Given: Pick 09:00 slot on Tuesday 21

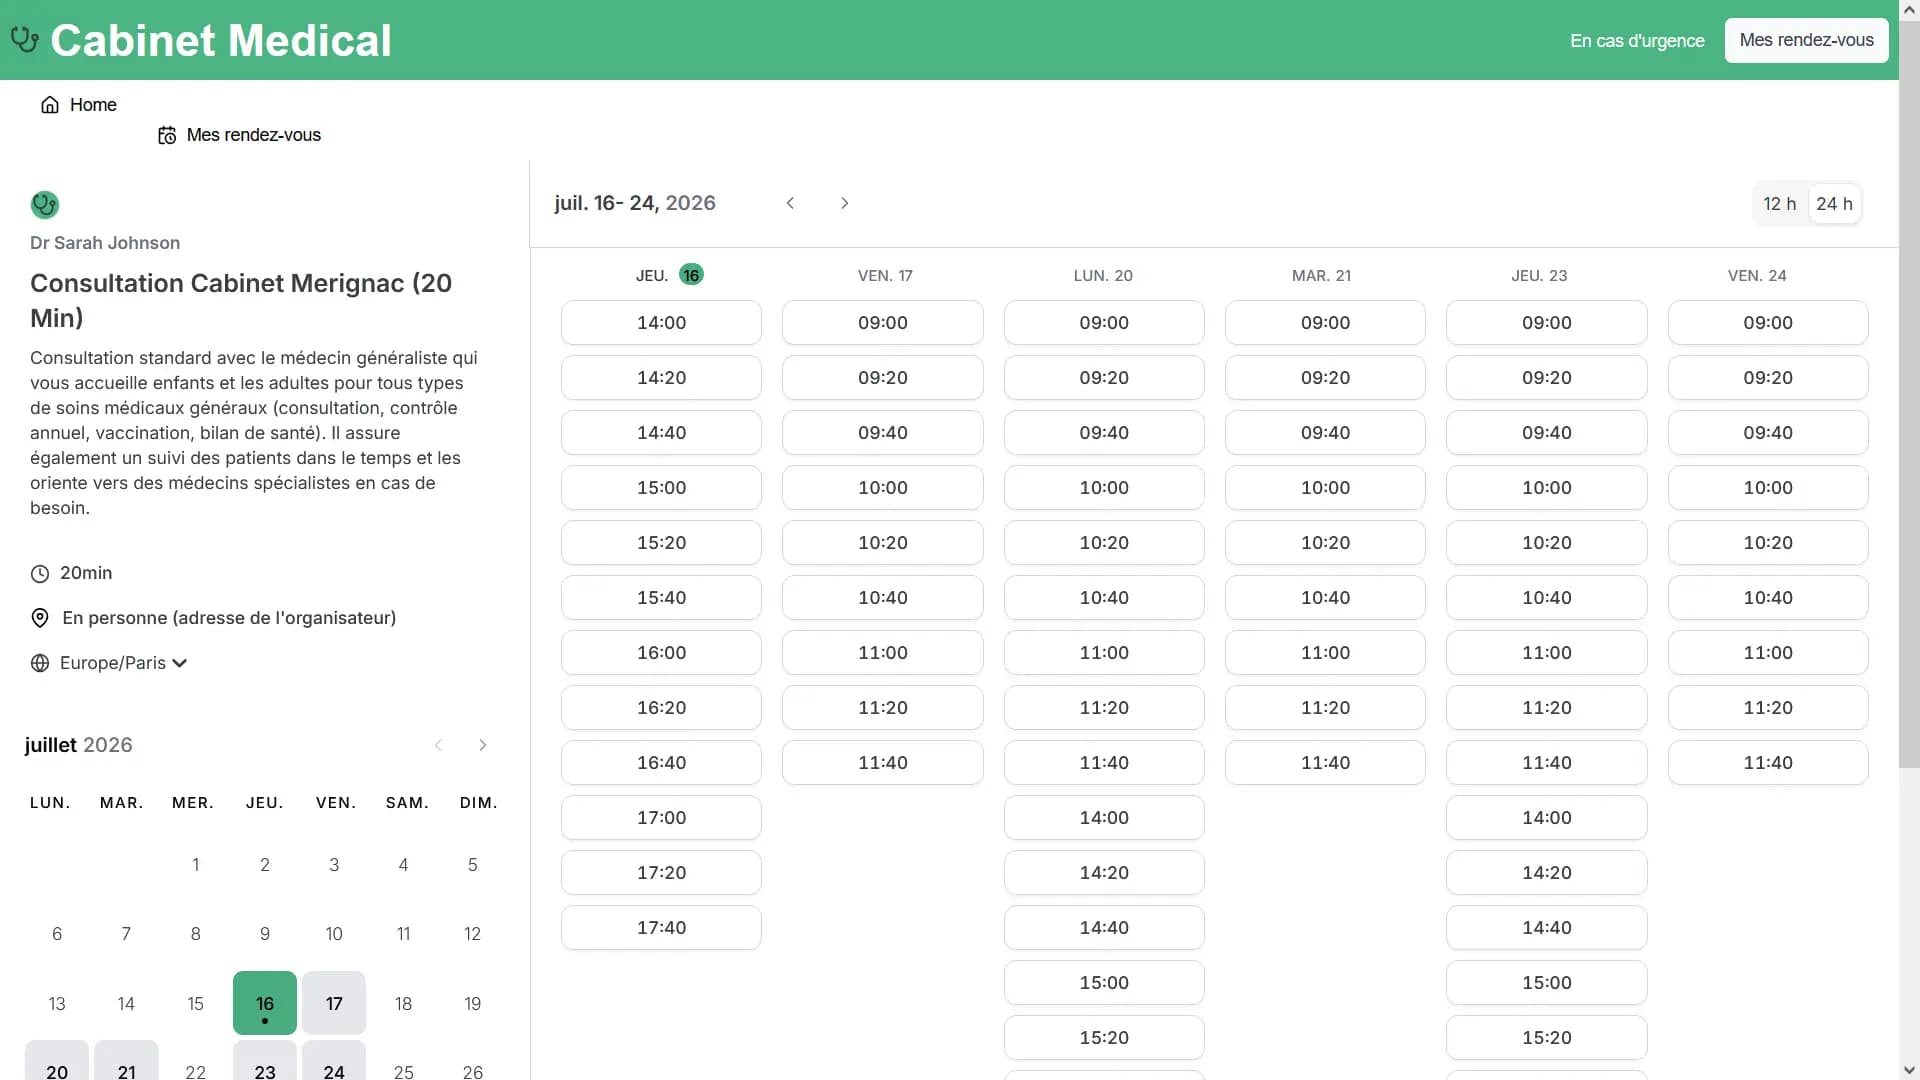Looking at the screenshot, I should [1325, 323].
